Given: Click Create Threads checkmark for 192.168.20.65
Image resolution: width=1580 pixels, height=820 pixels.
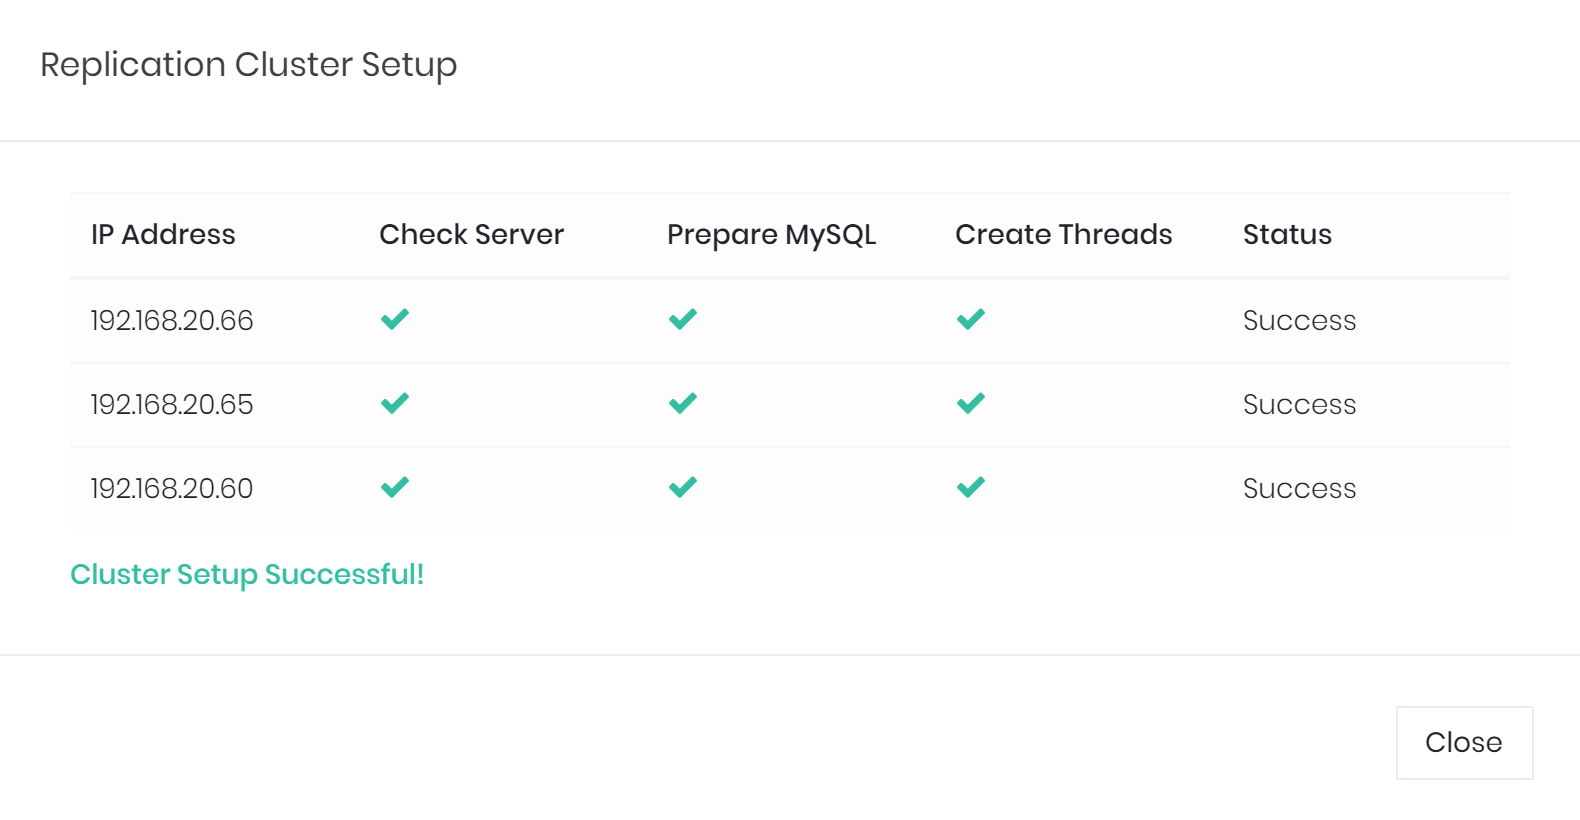Looking at the screenshot, I should [971, 404].
